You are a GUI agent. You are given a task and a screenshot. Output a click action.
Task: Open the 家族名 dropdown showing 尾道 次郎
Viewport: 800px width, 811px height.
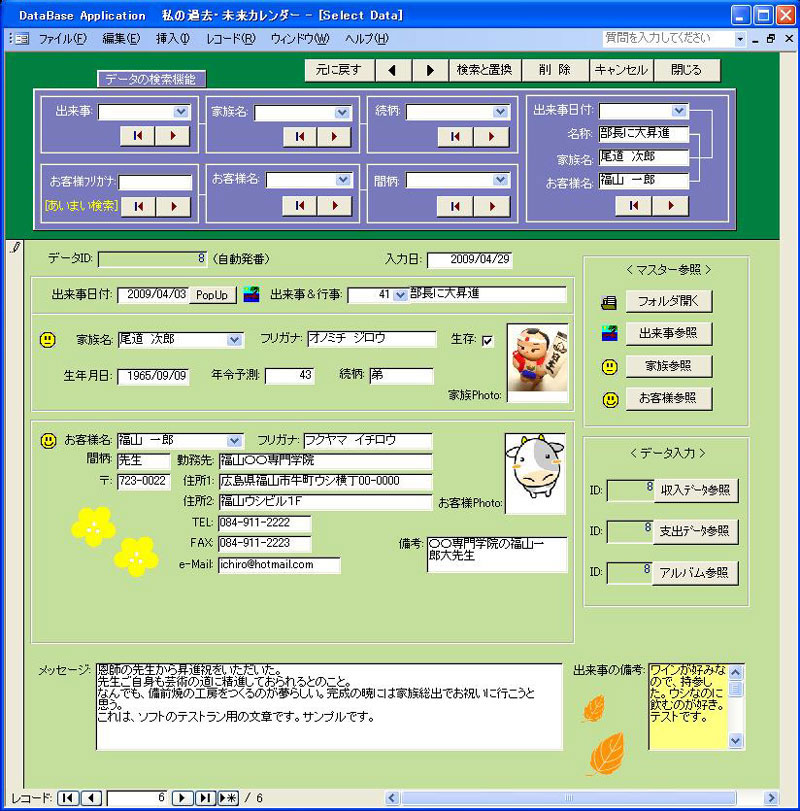coord(235,340)
